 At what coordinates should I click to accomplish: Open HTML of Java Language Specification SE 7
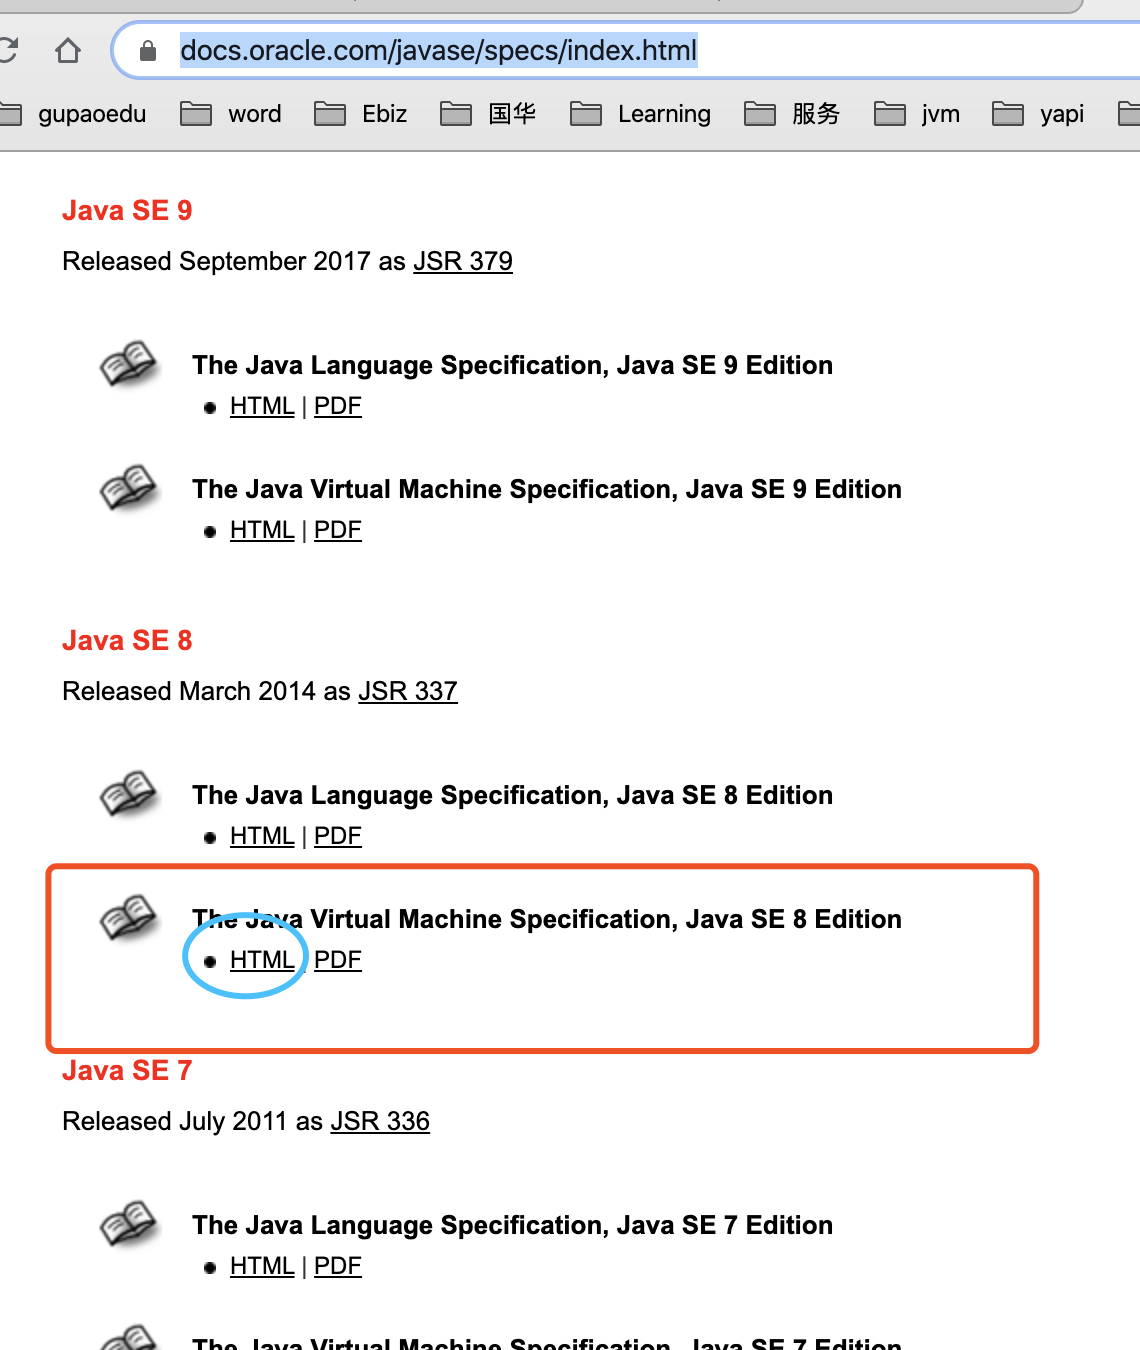coord(262,1266)
